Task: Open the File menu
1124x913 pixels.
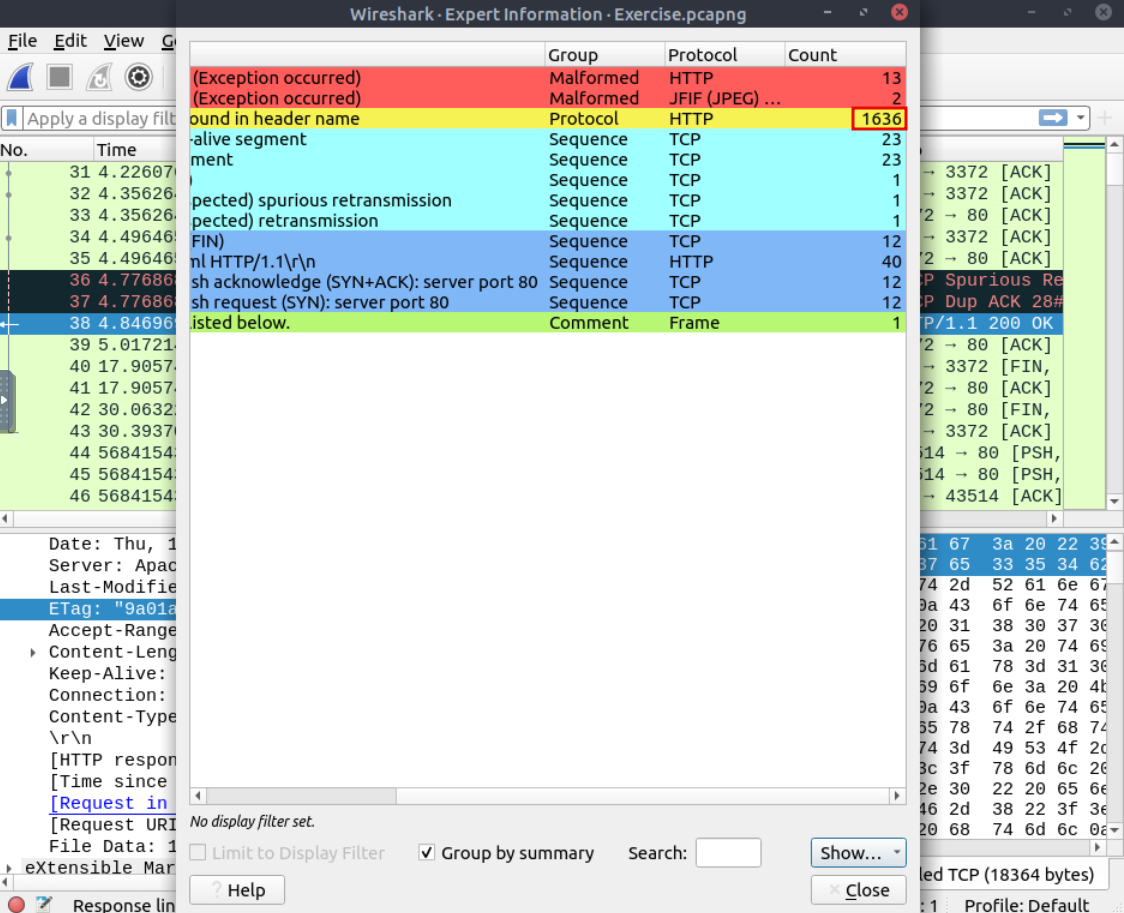Action: 22,41
